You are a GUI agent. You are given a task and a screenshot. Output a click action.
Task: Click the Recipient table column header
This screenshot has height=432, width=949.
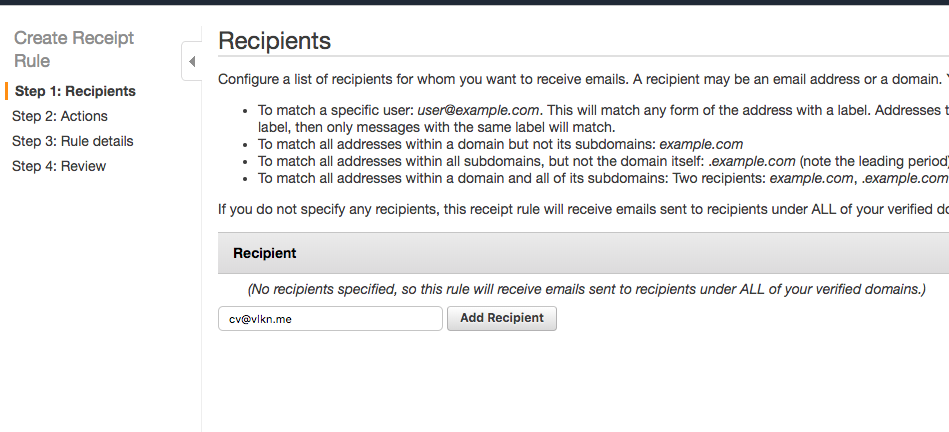[265, 253]
